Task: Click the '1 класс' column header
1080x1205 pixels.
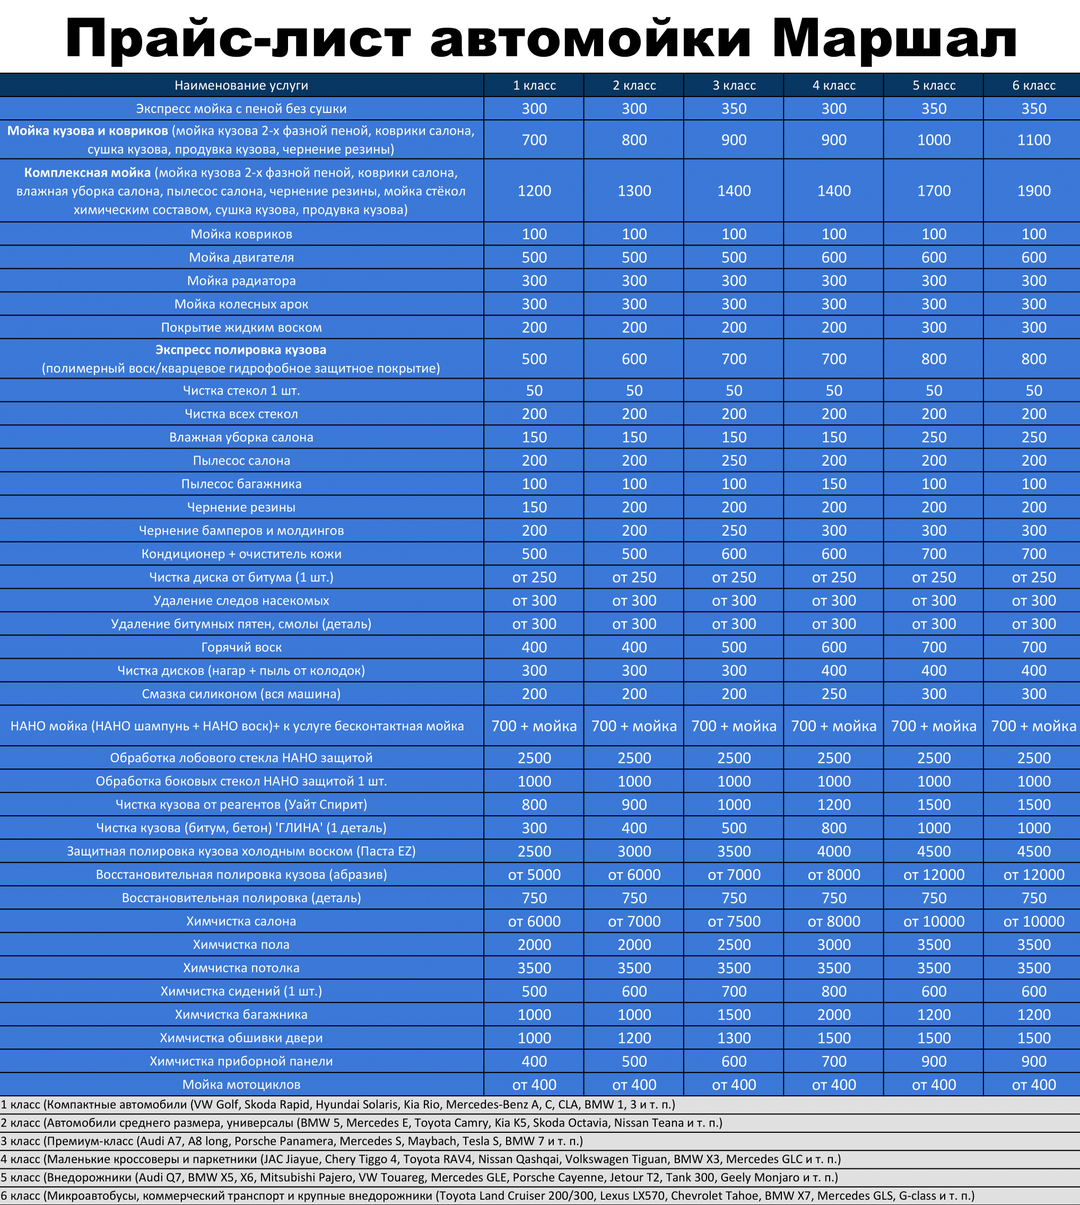Action: click(534, 85)
